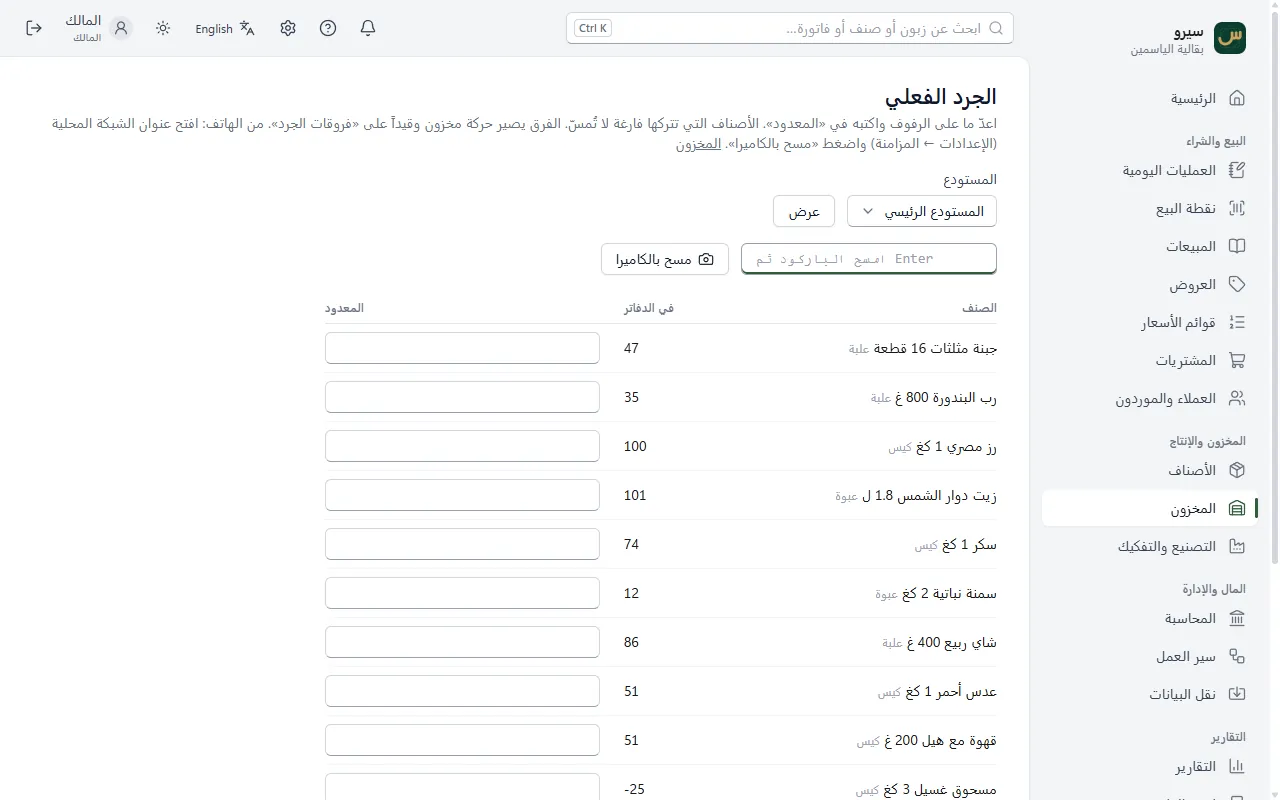Focus the barcode scan input field
The height and width of the screenshot is (800, 1280).
coord(869,258)
